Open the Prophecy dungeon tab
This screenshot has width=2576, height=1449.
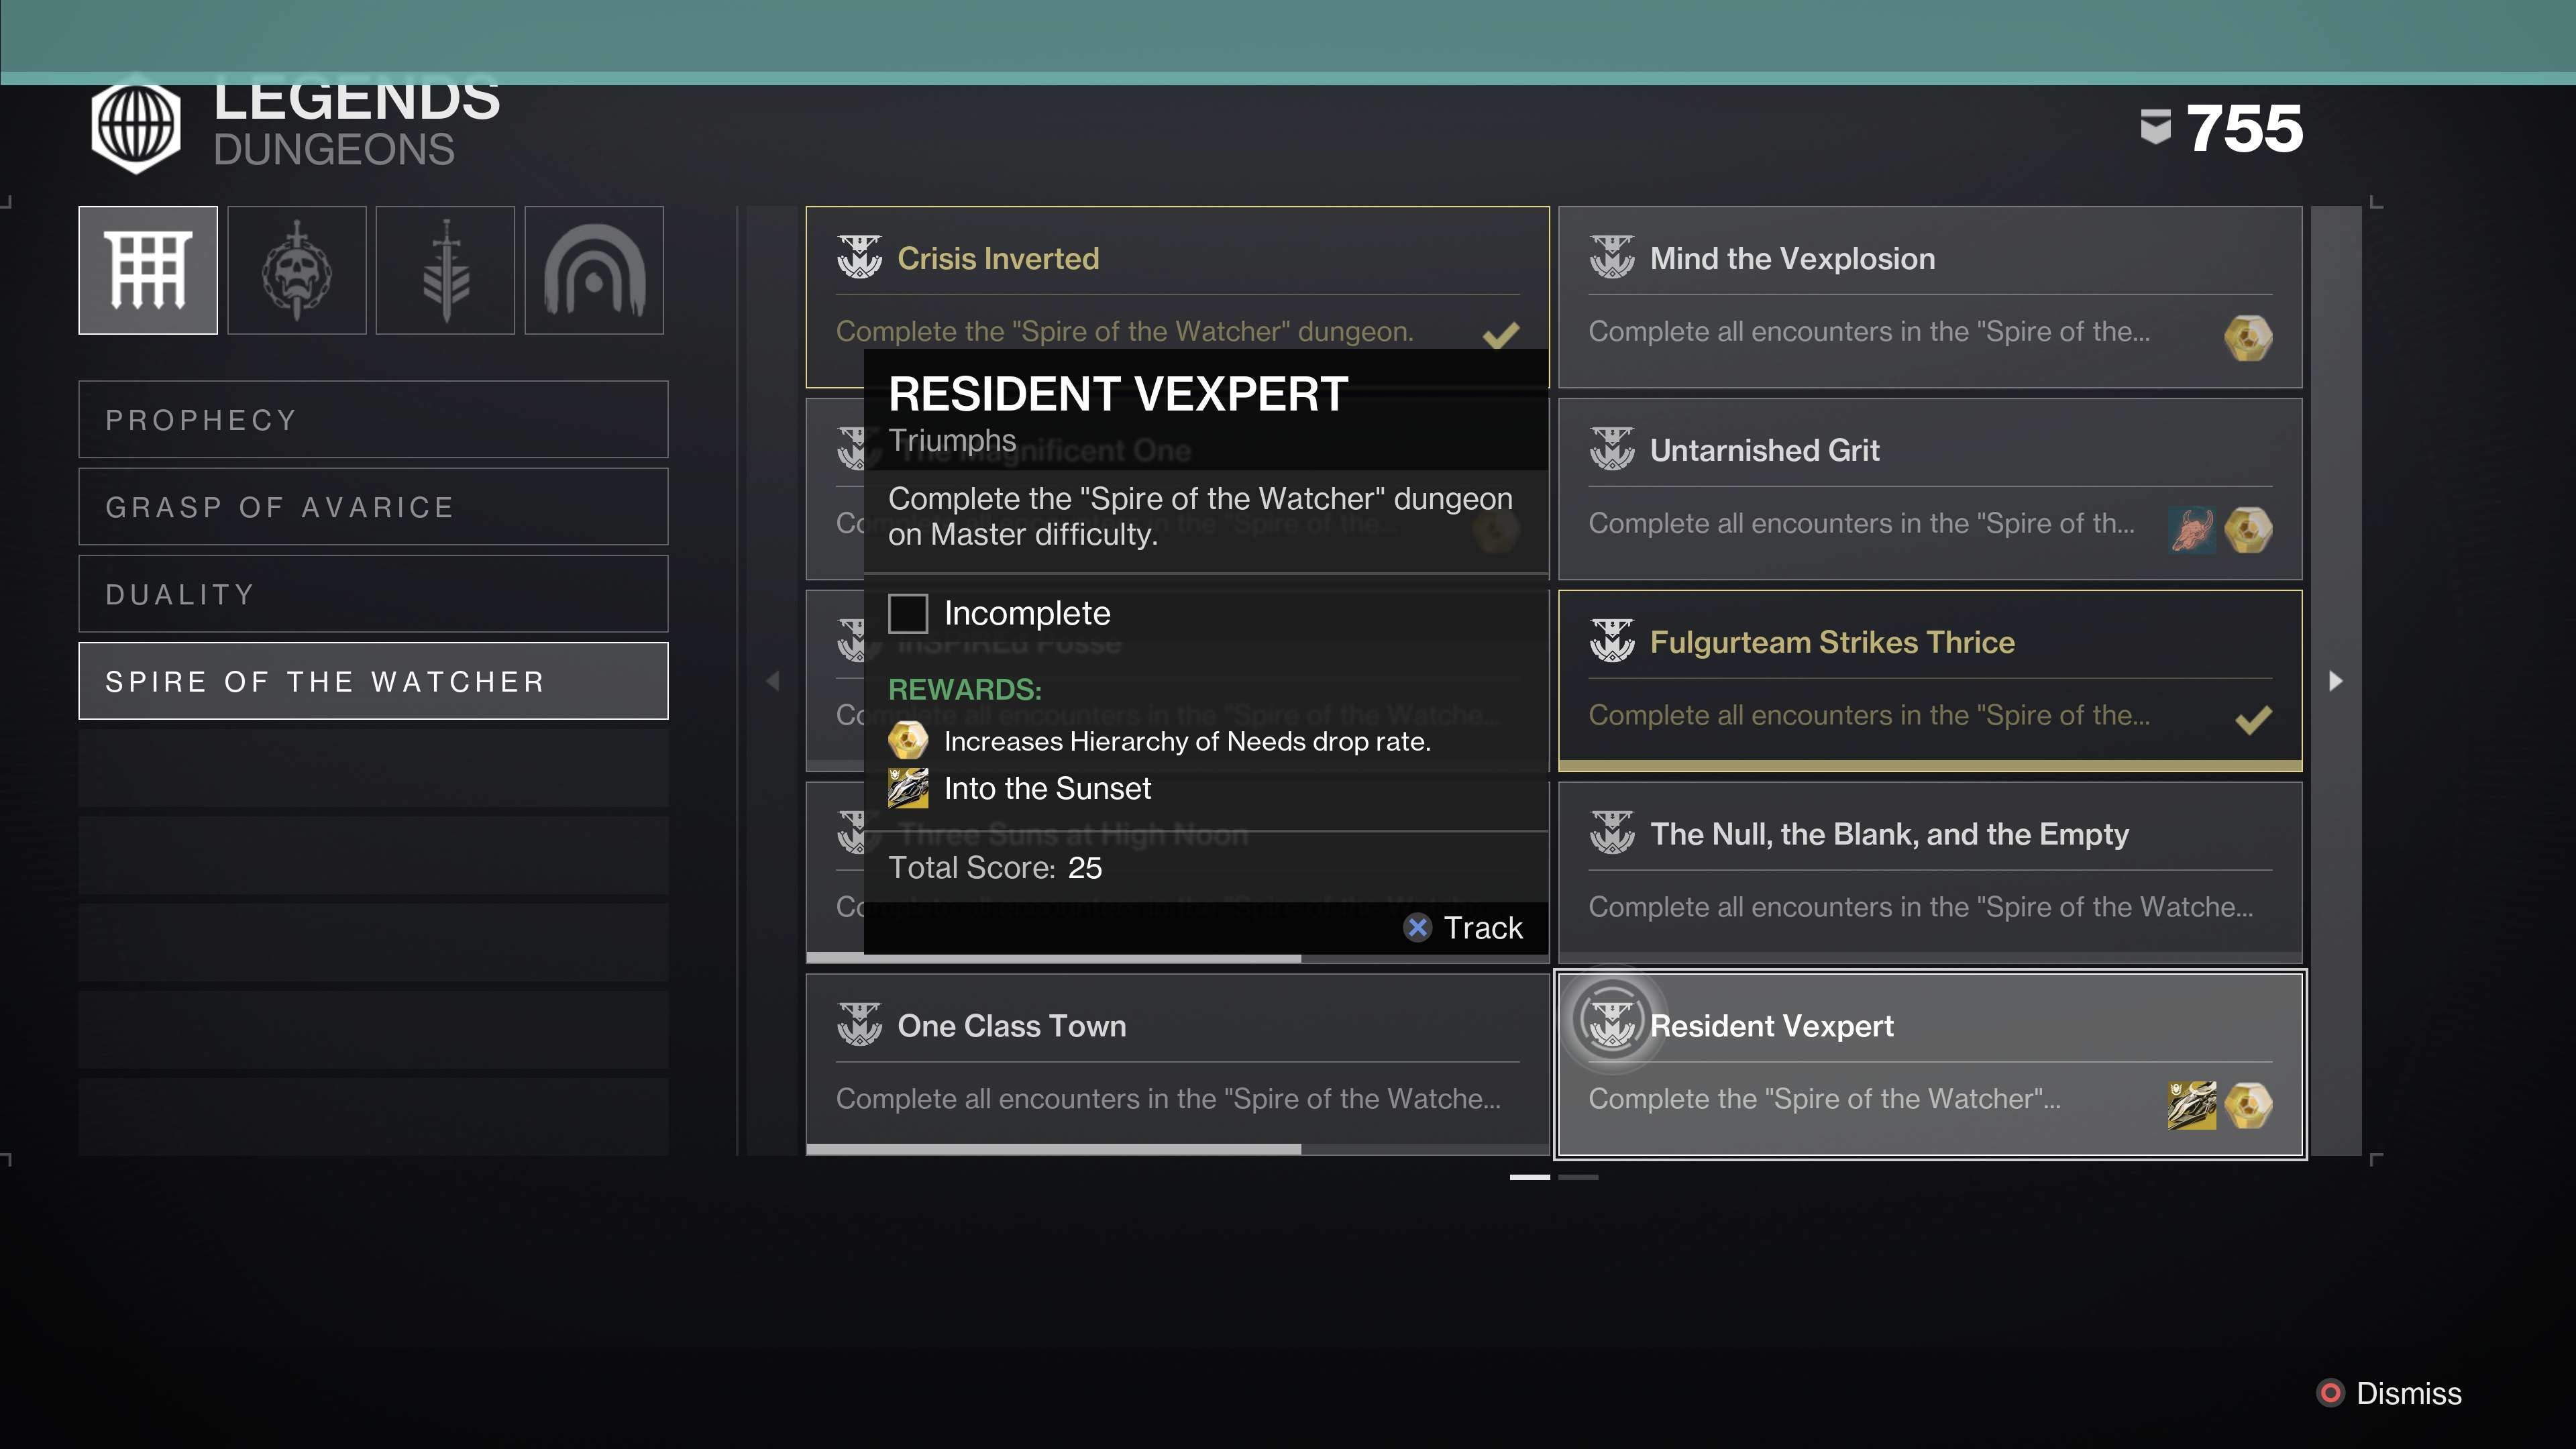coord(373,419)
